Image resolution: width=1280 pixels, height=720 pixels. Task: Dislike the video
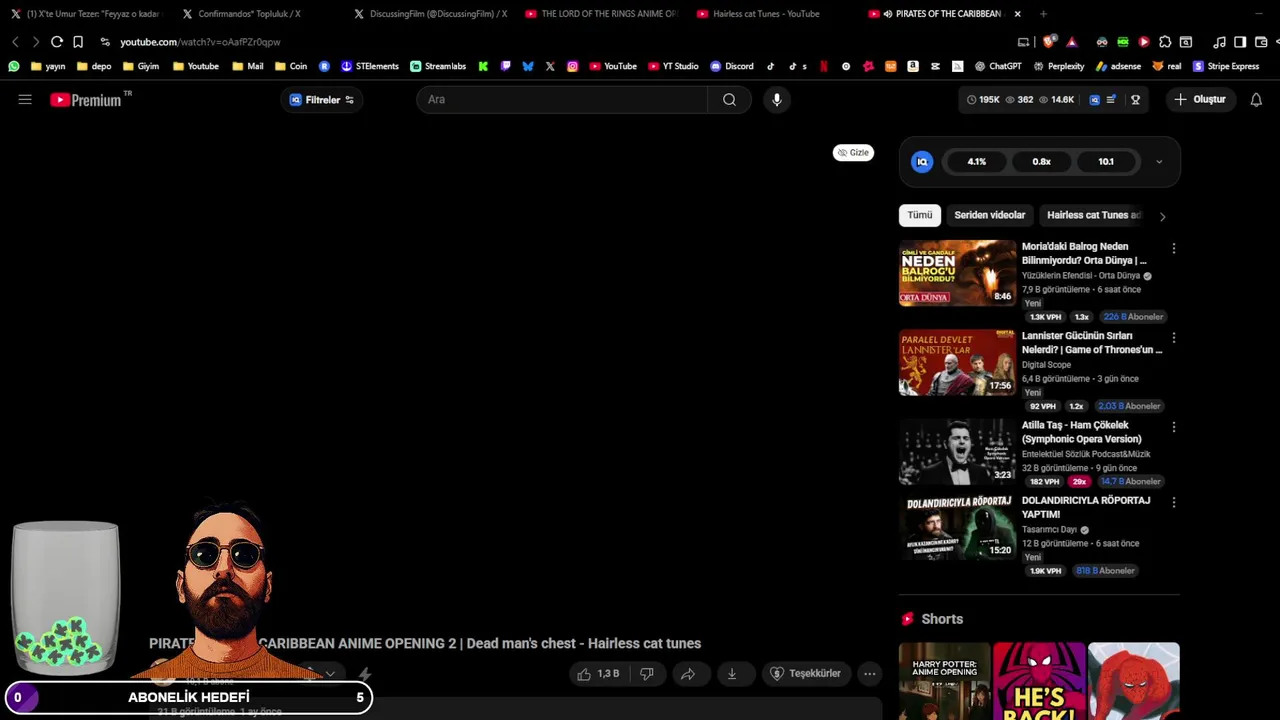(x=647, y=674)
